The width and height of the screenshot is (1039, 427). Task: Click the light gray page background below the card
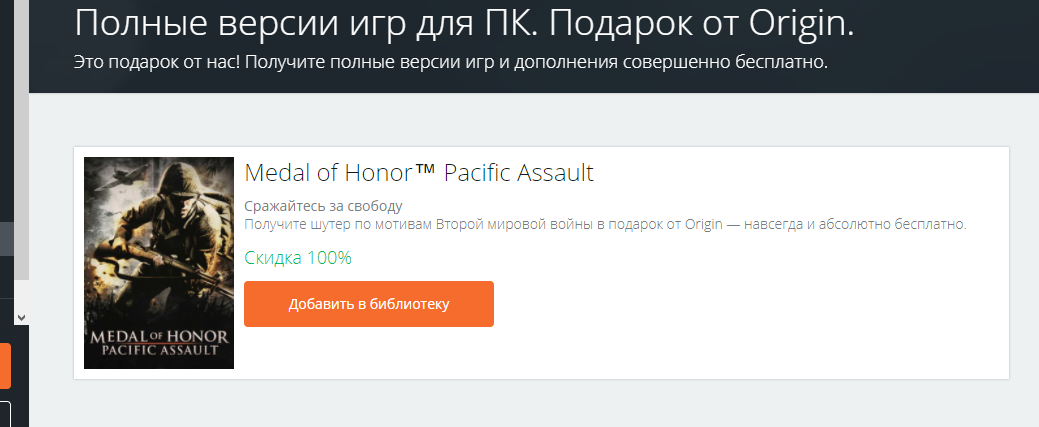pyautogui.click(x=540, y=405)
